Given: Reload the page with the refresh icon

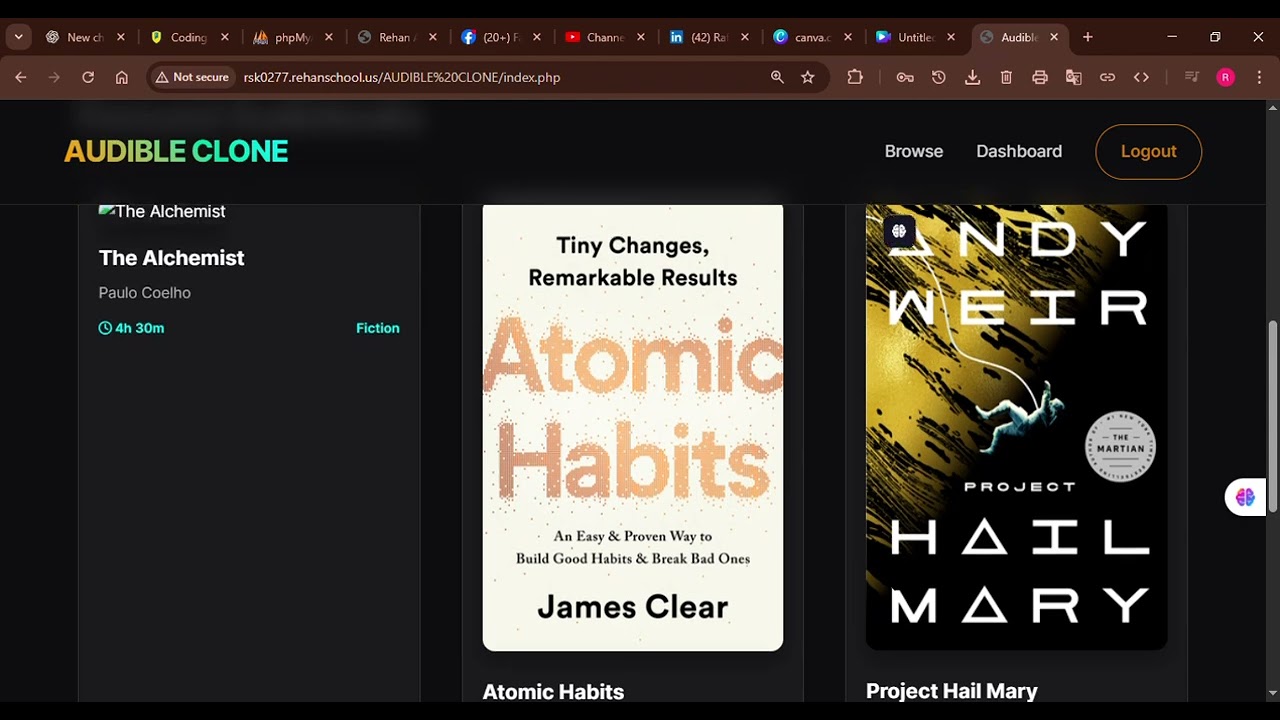Looking at the screenshot, I should 88,77.
